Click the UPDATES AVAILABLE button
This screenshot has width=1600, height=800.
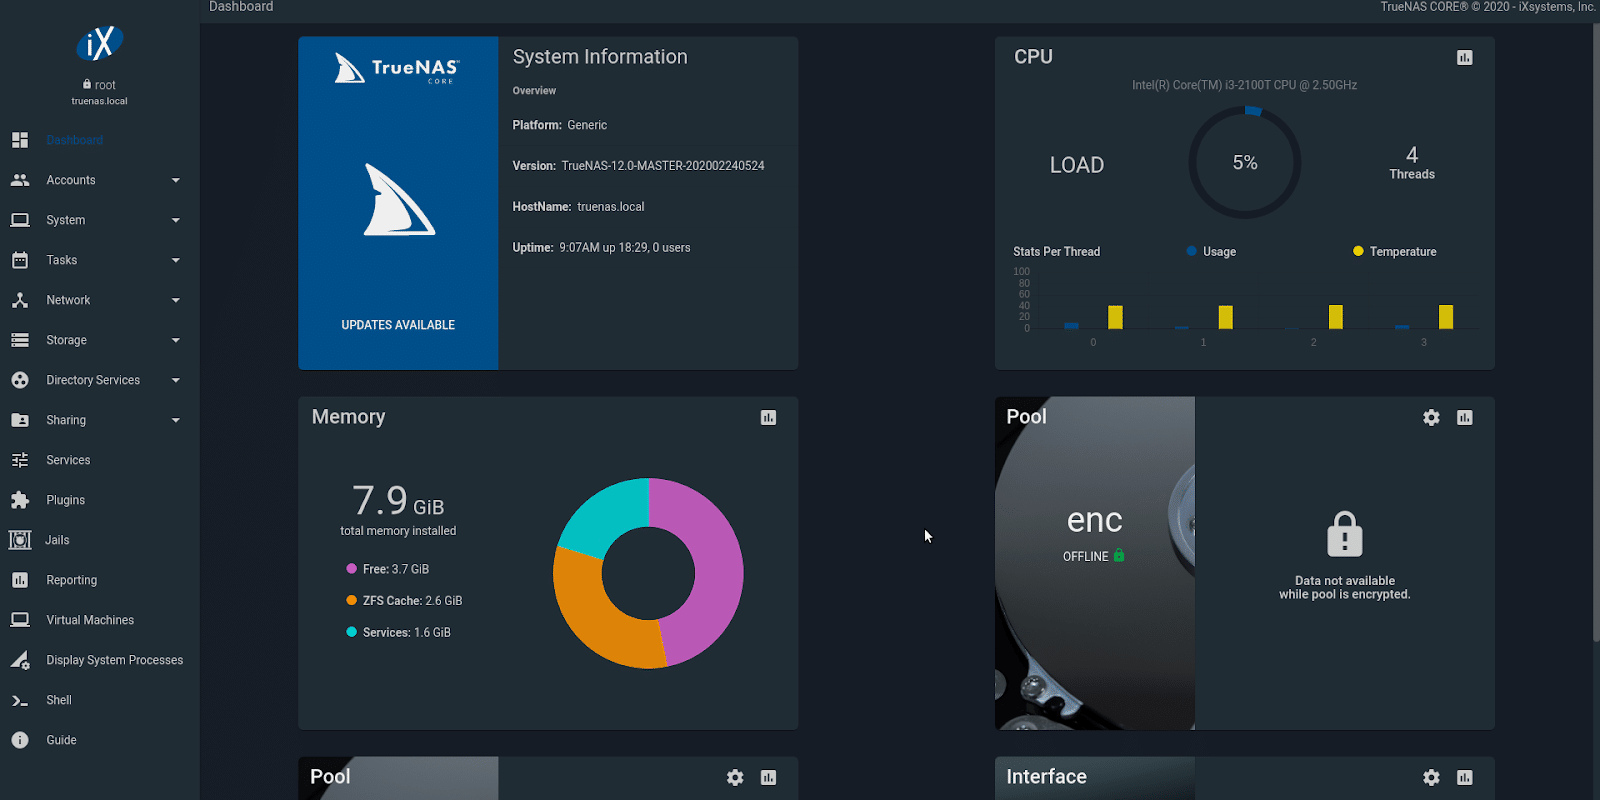pyautogui.click(x=398, y=325)
